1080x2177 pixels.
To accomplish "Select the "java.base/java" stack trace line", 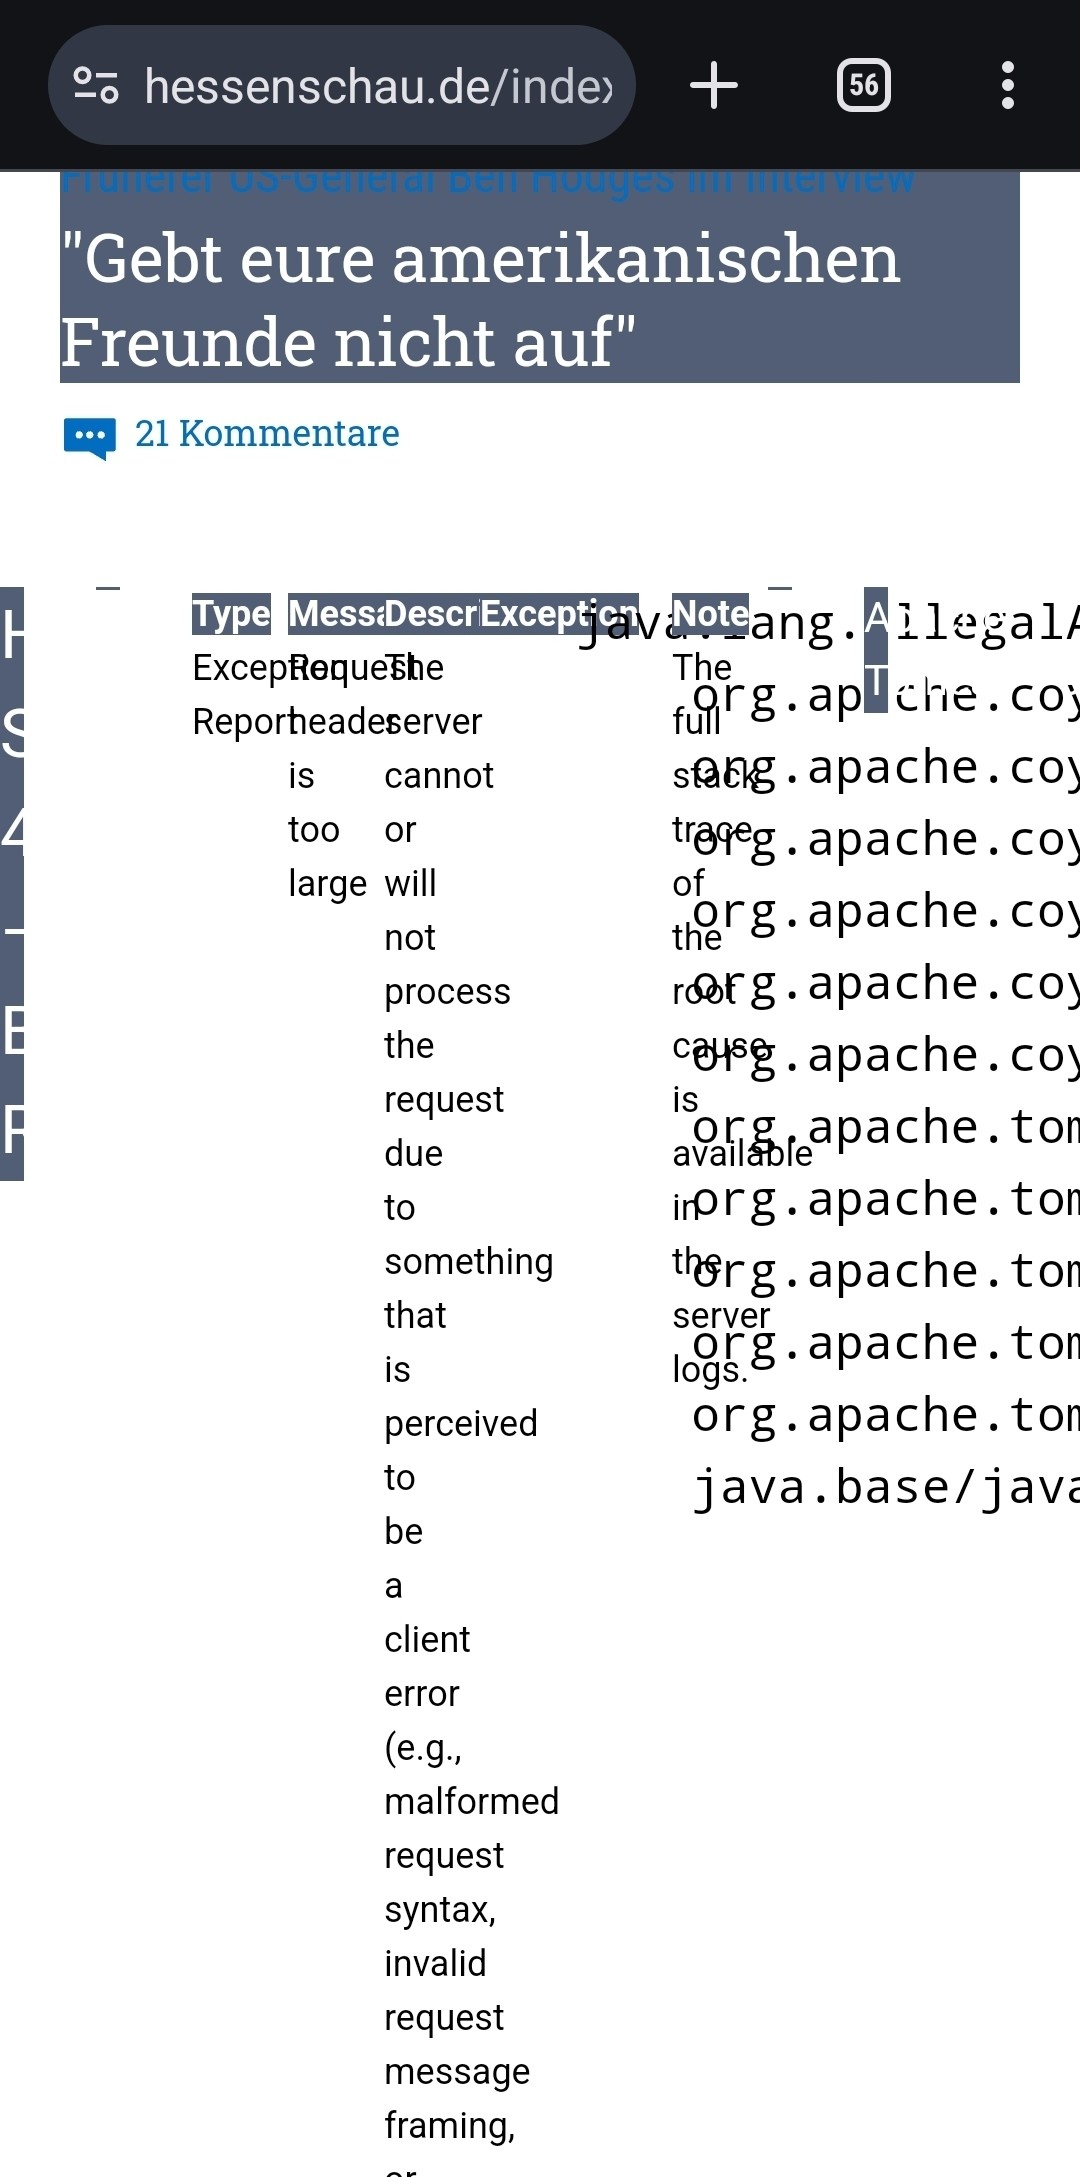I will (x=886, y=1486).
